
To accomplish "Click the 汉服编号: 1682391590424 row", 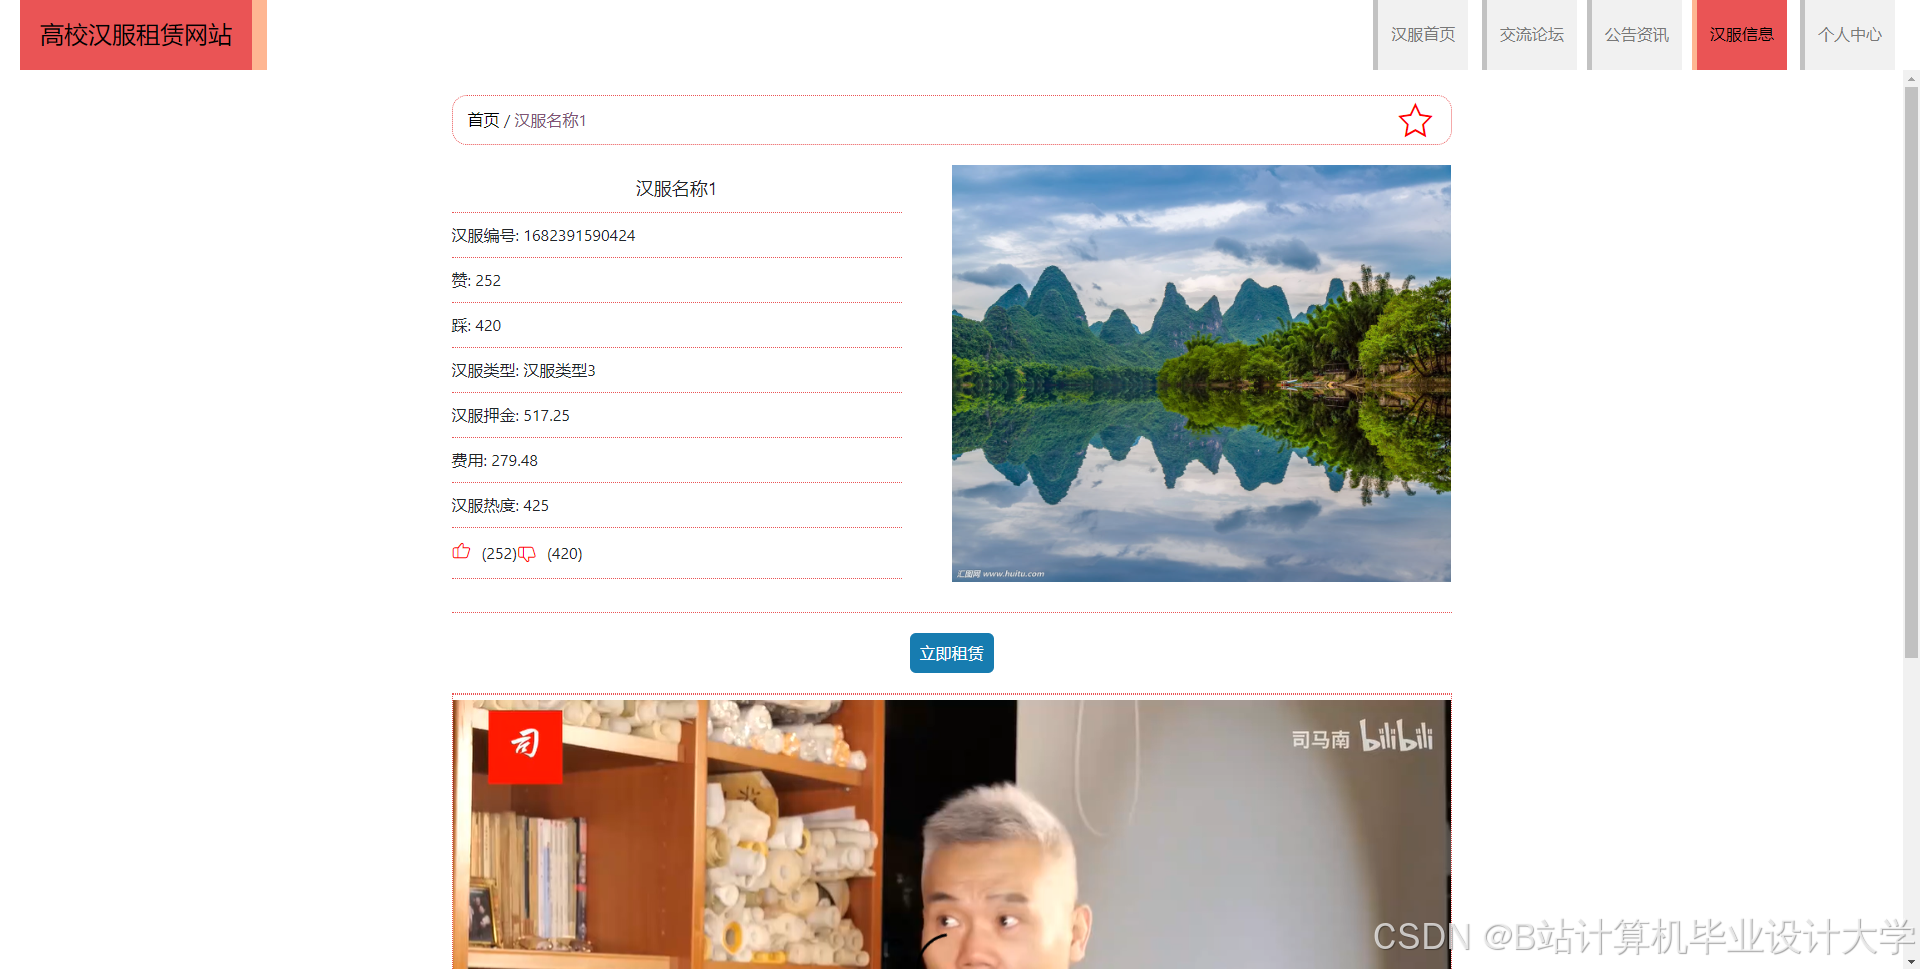I will pos(676,235).
